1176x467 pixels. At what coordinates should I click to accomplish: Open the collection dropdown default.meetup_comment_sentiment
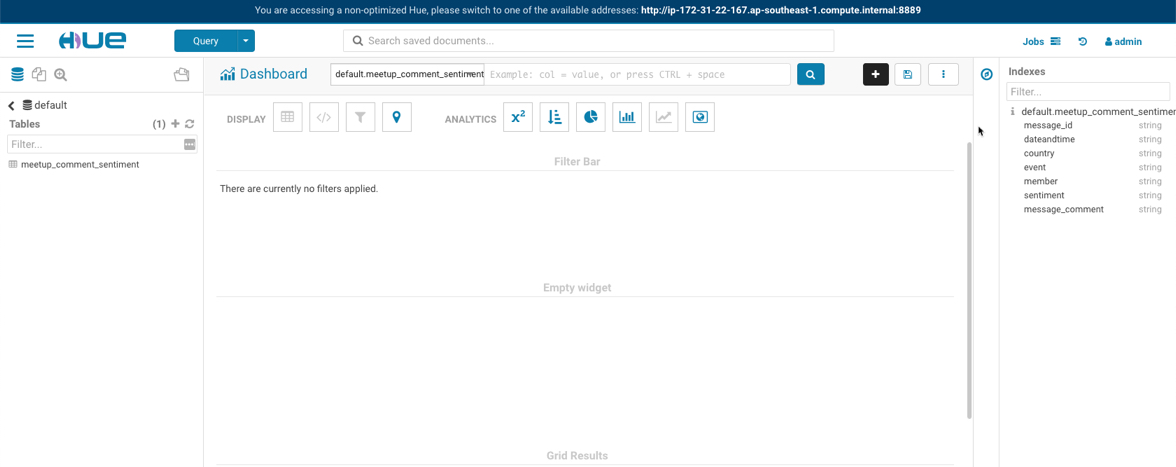407,74
